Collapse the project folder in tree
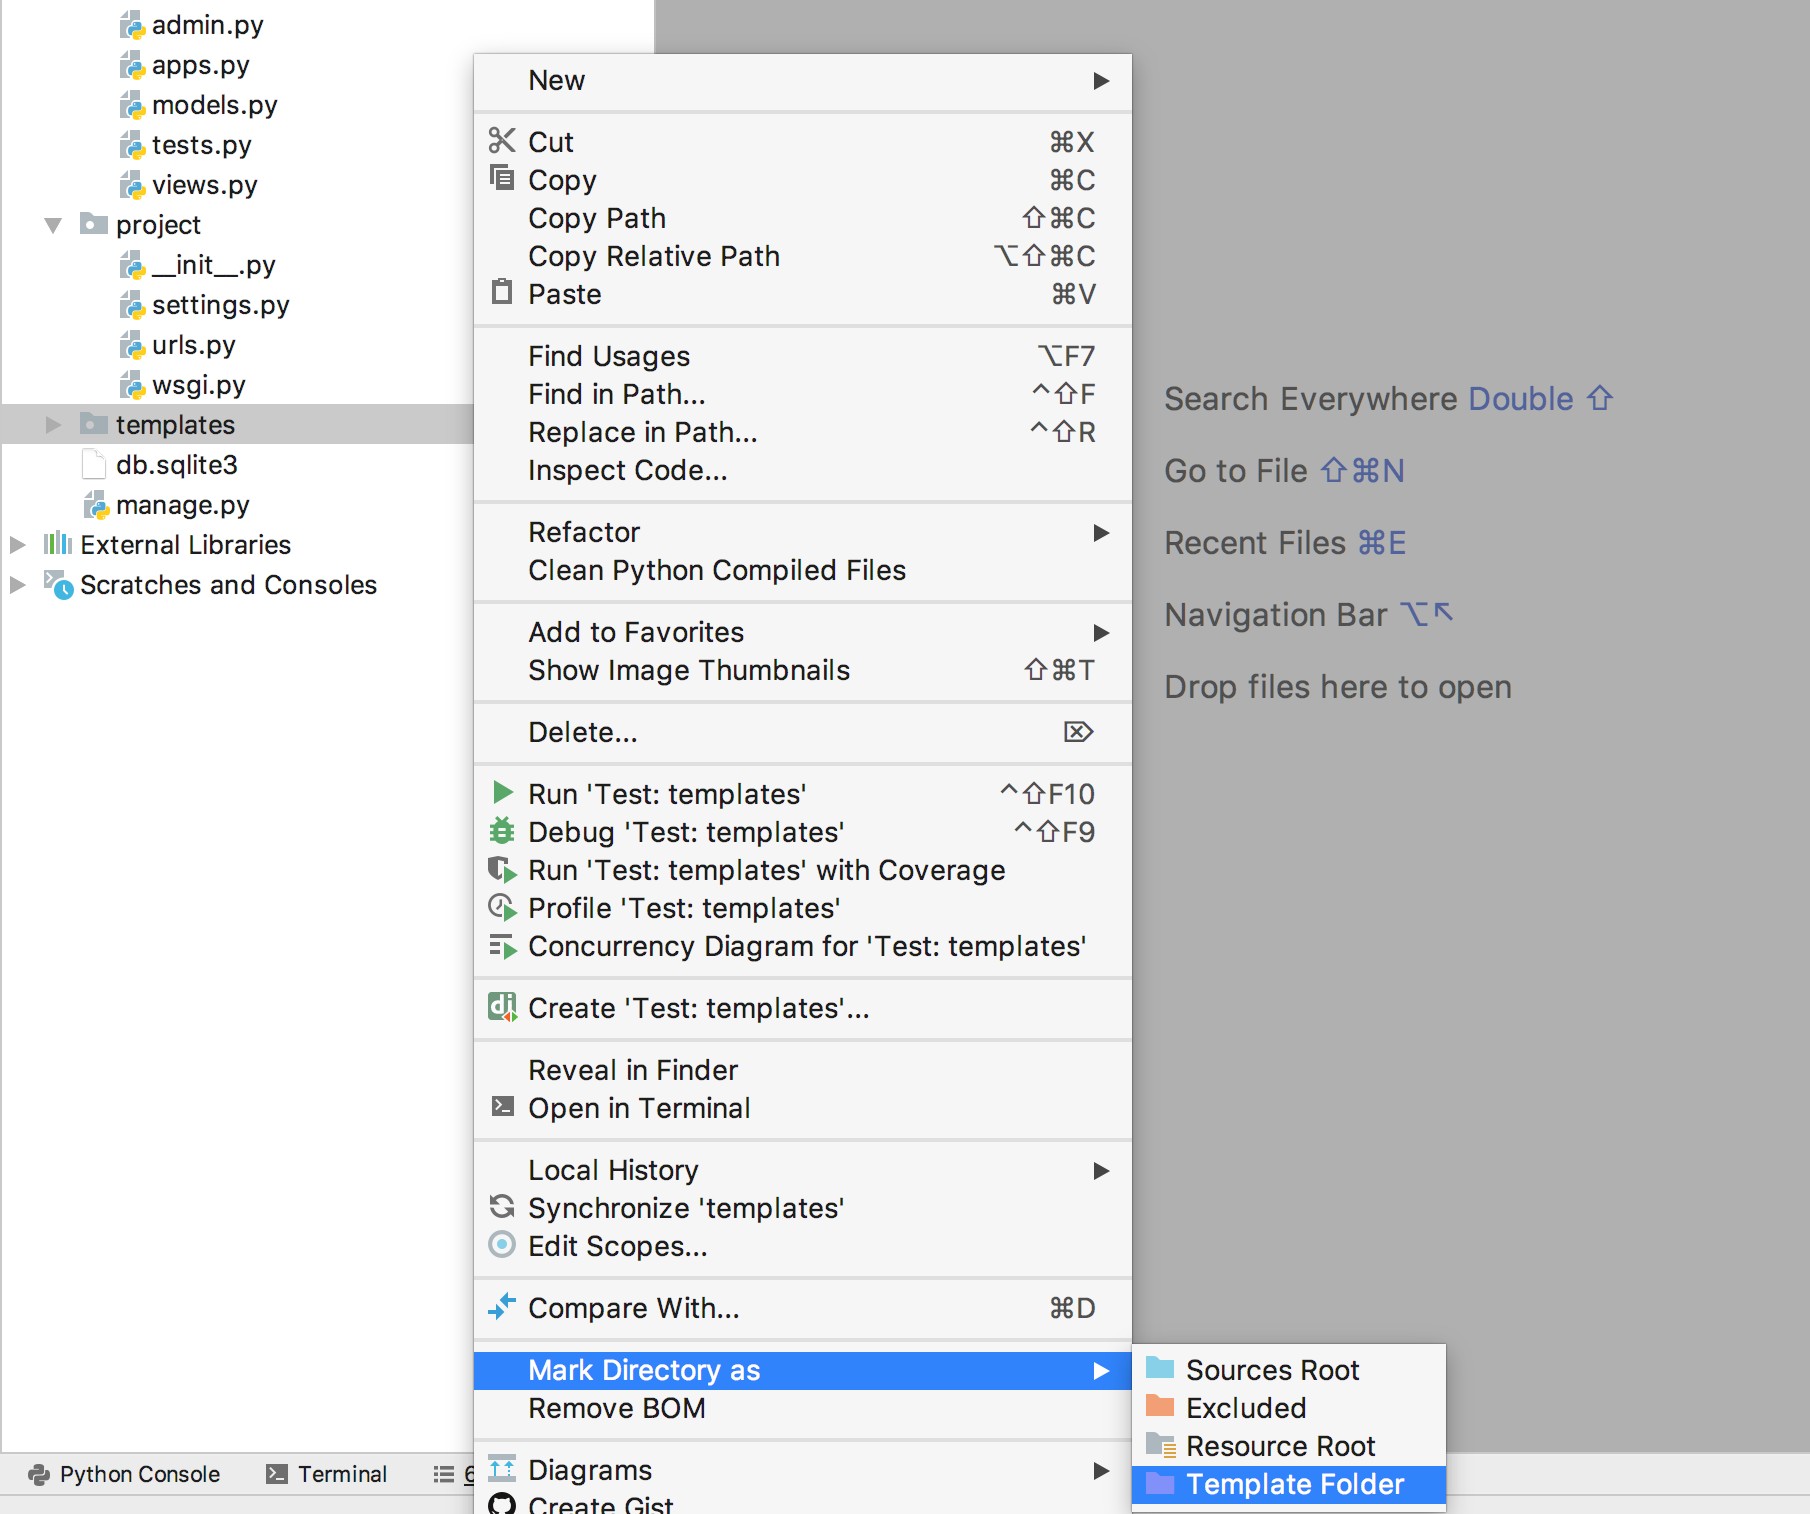Screen dimensions: 1810x1514 click(53, 225)
